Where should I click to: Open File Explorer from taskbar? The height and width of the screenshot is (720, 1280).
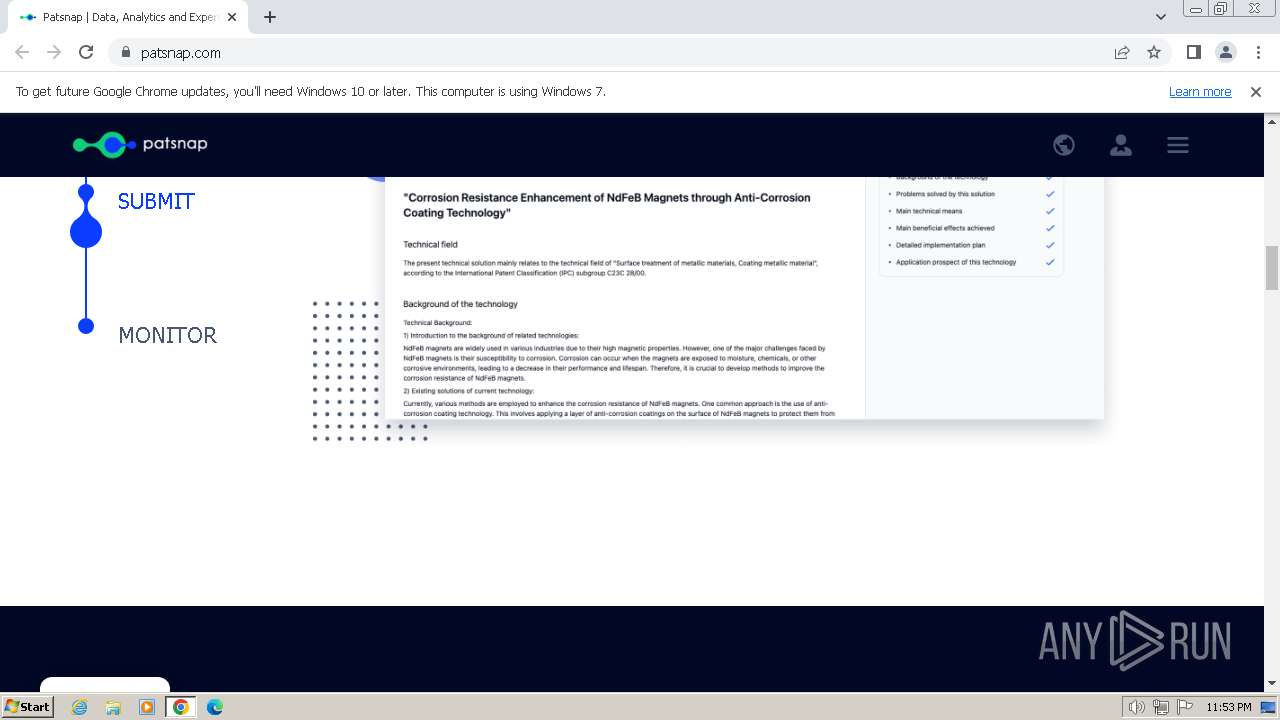click(113, 707)
